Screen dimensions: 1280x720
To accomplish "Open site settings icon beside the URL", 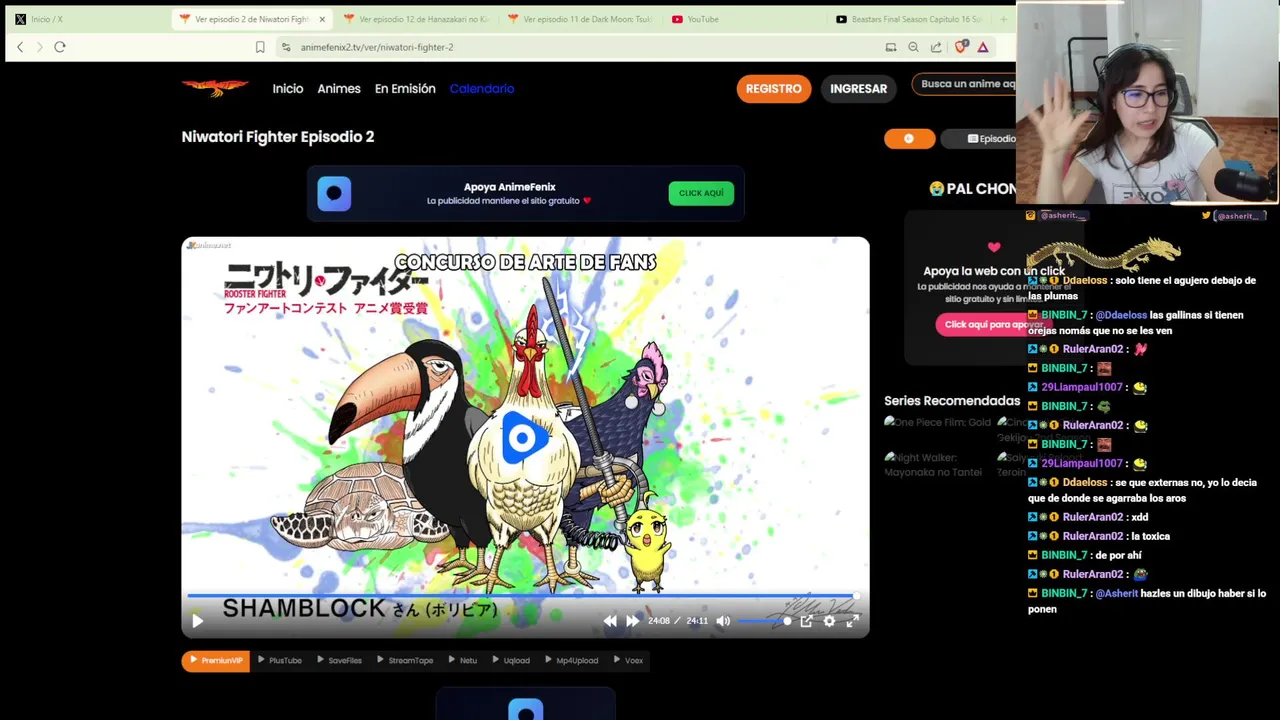I will tap(286, 47).
